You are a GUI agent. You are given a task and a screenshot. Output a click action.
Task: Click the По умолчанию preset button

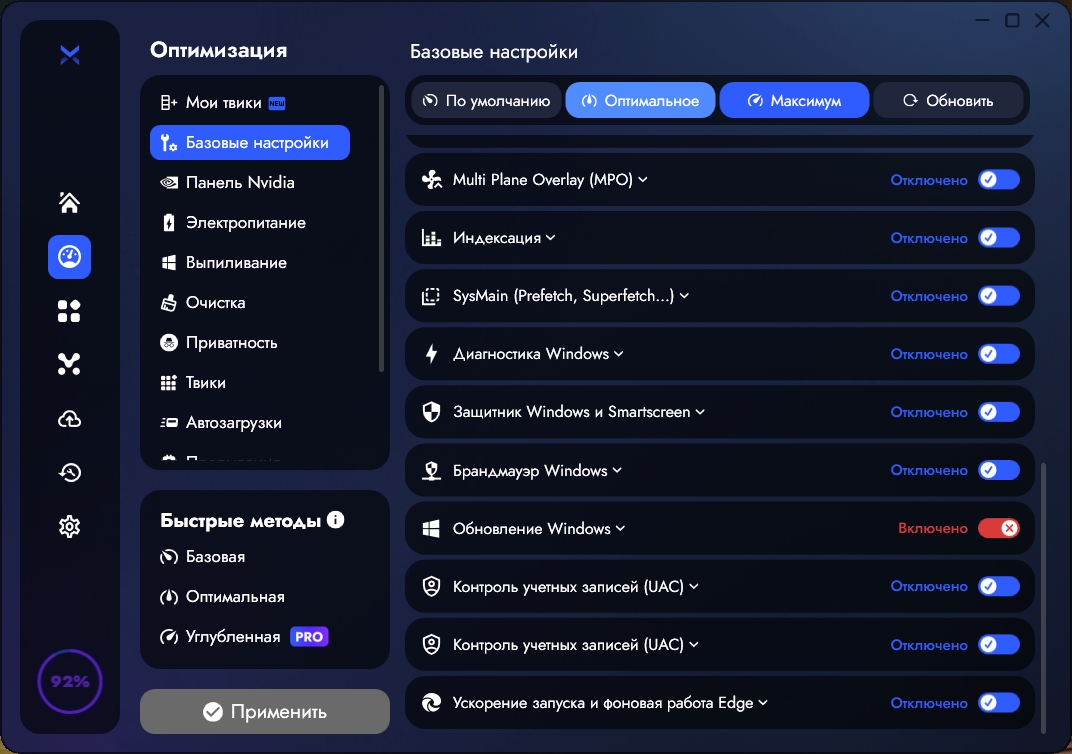(x=486, y=100)
